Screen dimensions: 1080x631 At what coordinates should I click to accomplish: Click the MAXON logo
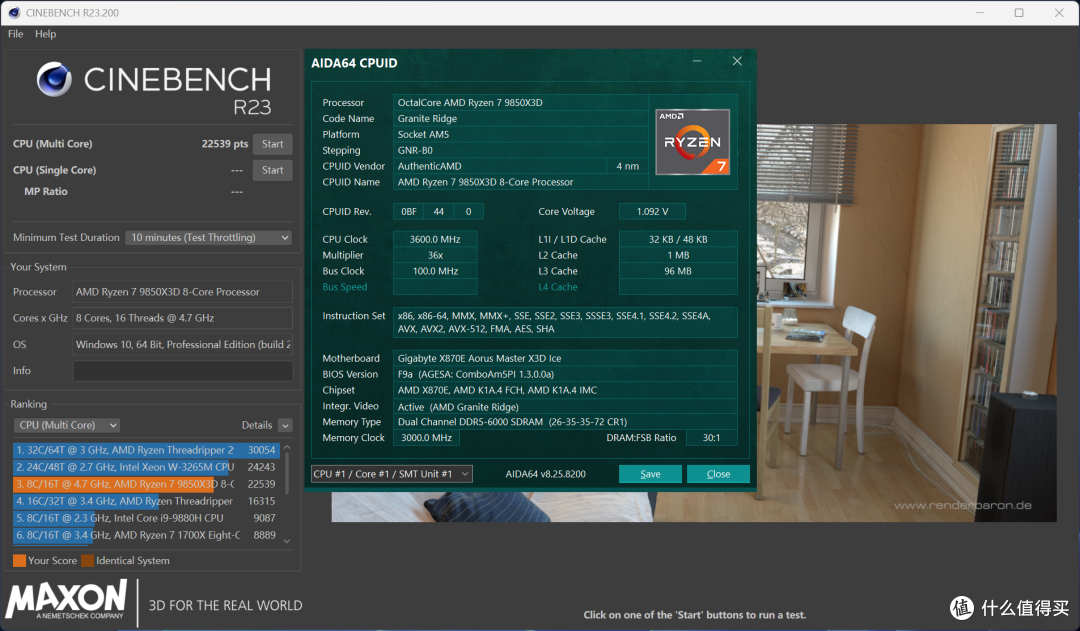66,599
